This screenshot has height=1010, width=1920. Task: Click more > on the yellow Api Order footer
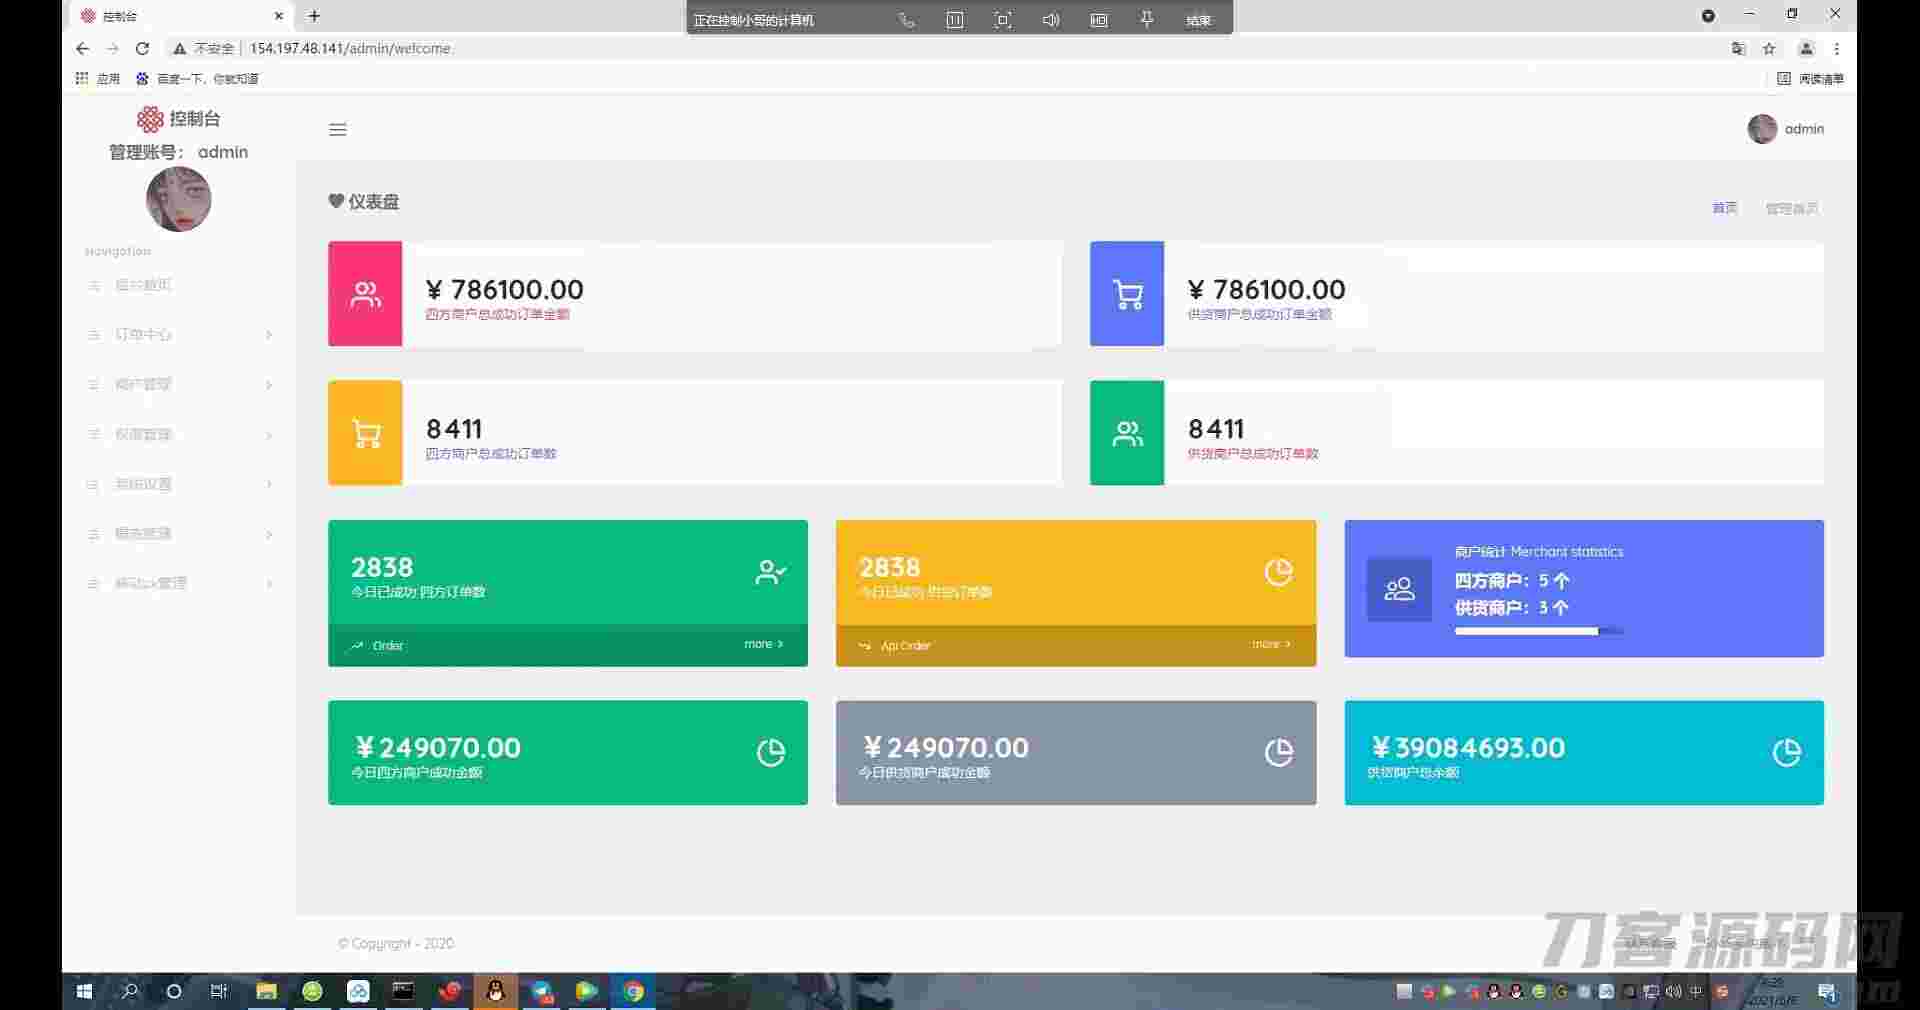(1272, 644)
